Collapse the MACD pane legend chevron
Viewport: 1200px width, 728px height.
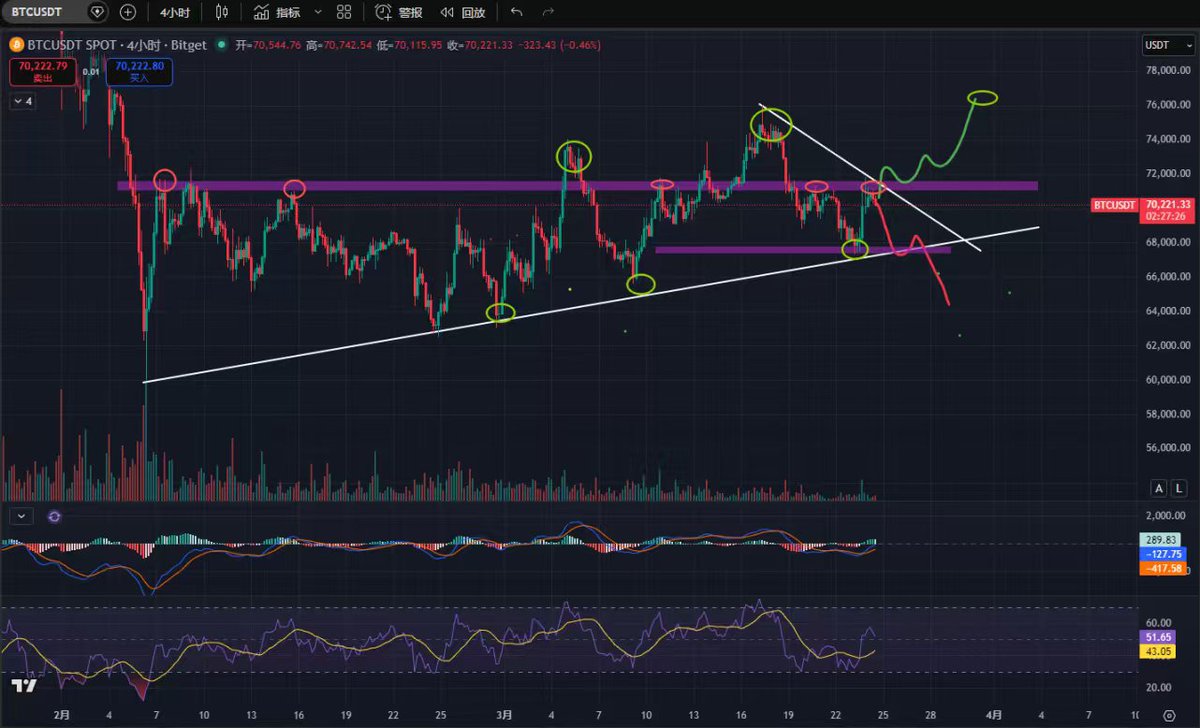23,516
